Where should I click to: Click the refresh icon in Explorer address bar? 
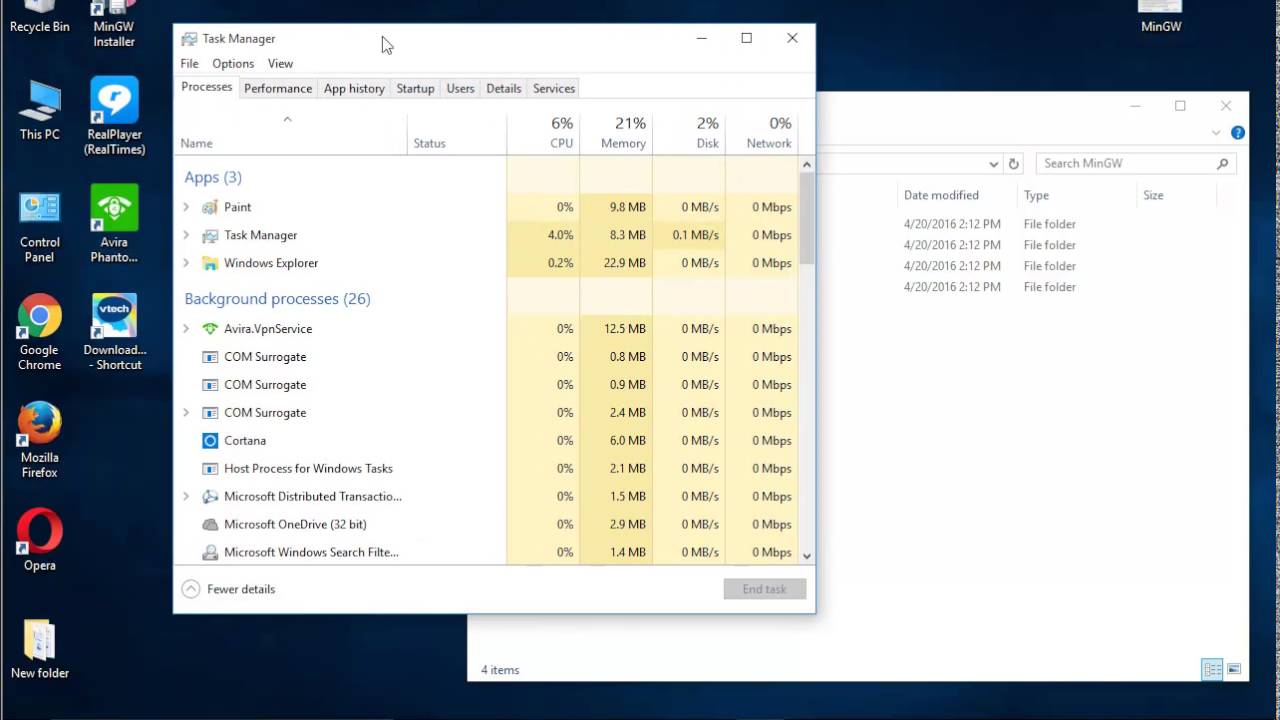click(x=1014, y=164)
